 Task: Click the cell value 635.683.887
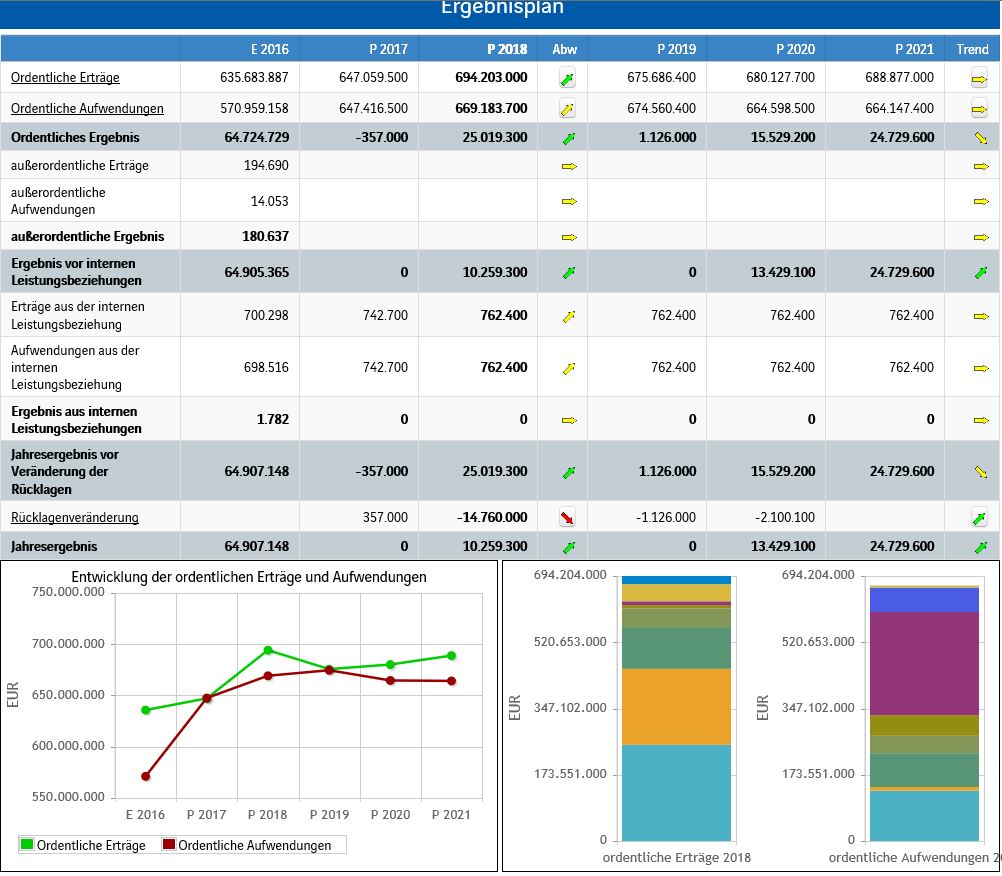tap(254, 77)
